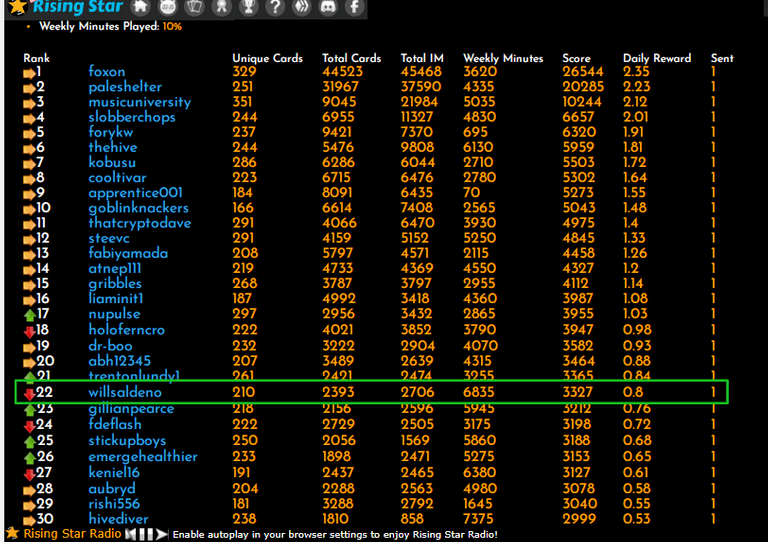Screen dimensions: 768x542
Task: Open hivediver player link
Action: coord(118,519)
